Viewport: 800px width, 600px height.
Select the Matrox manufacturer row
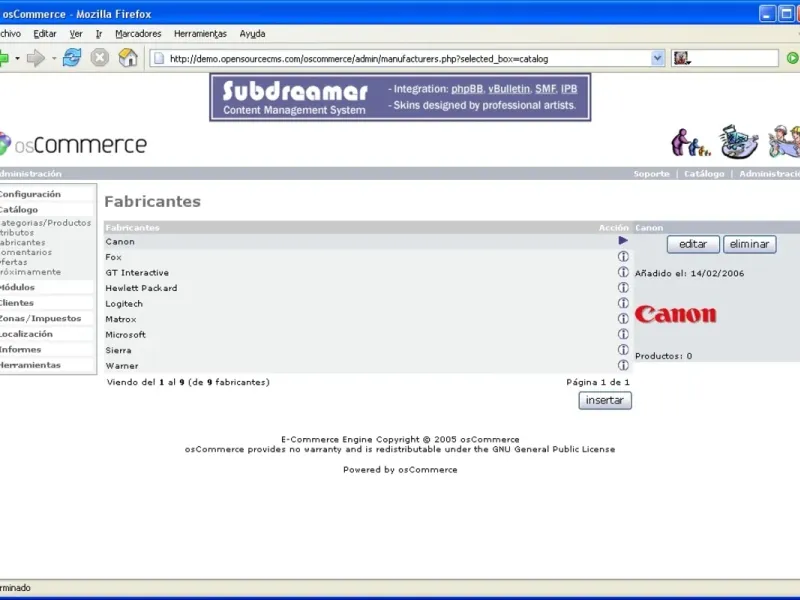coord(368,319)
